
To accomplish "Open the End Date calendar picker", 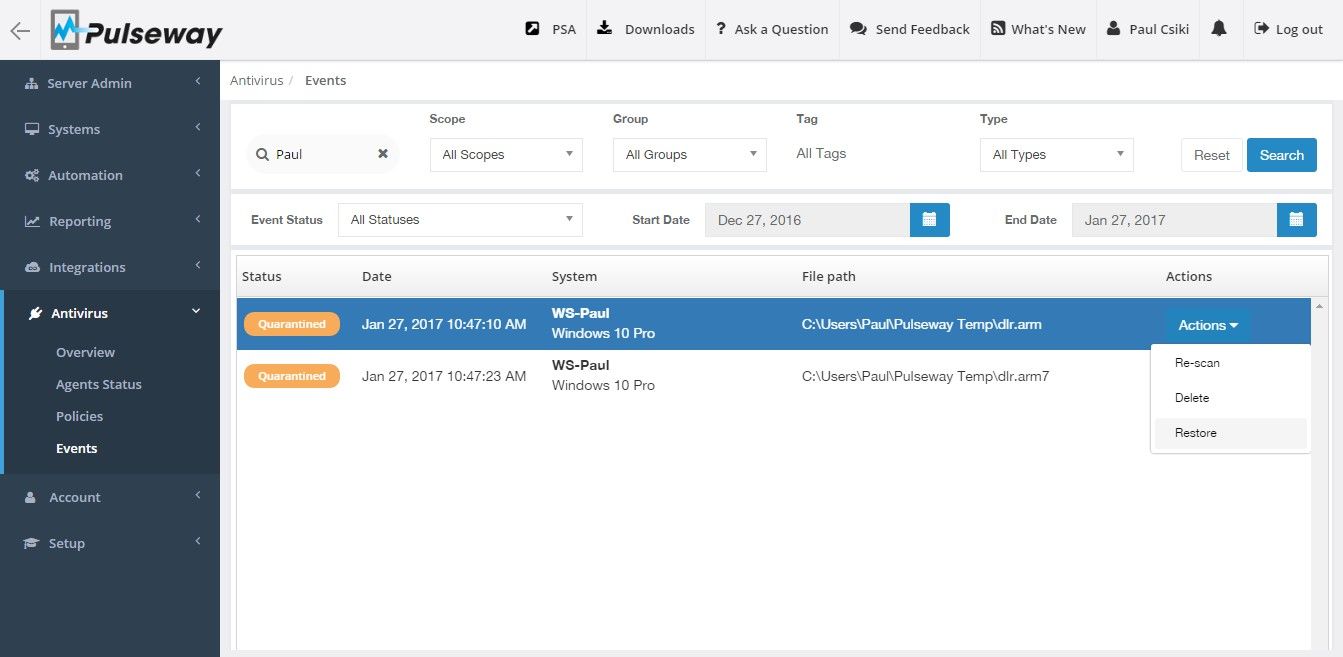I will coord(1296,220).
